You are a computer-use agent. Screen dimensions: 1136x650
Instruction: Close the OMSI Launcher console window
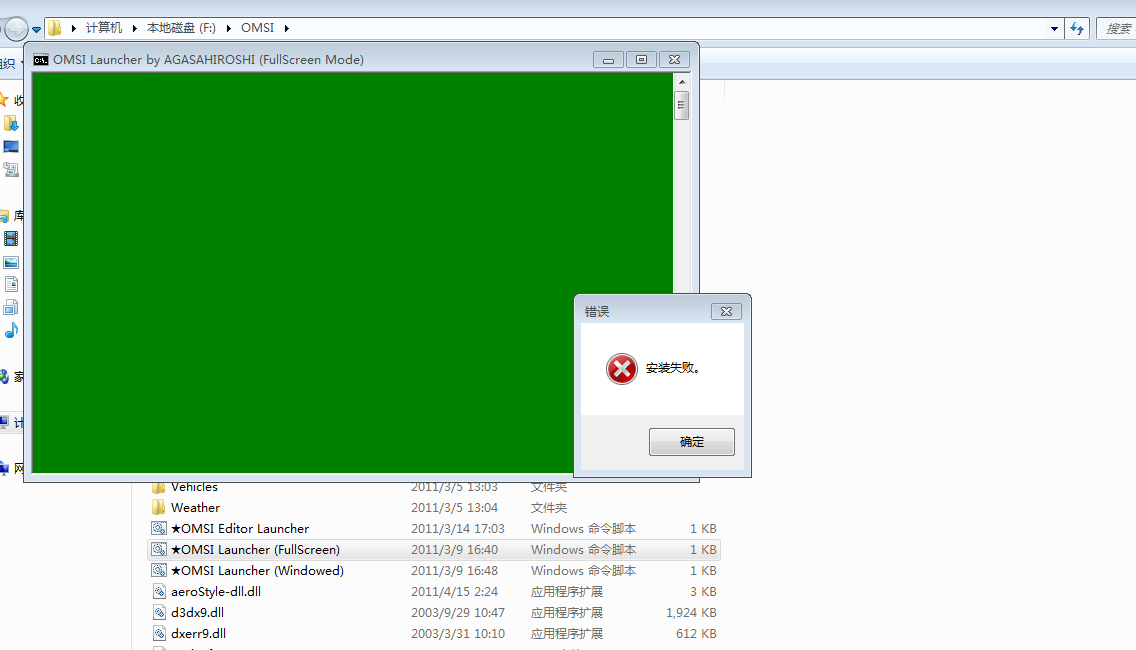pos(674,60)
